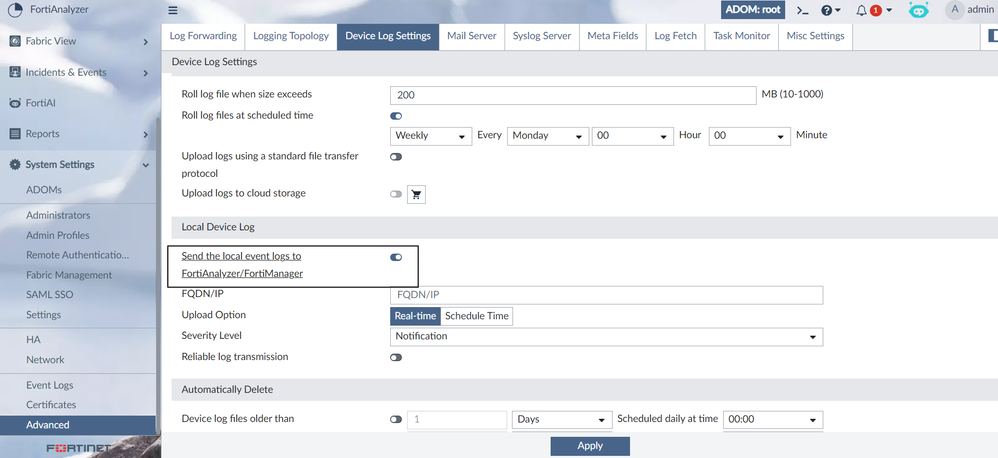Select Advanced in the sidebar

click(x=78, y=425)
